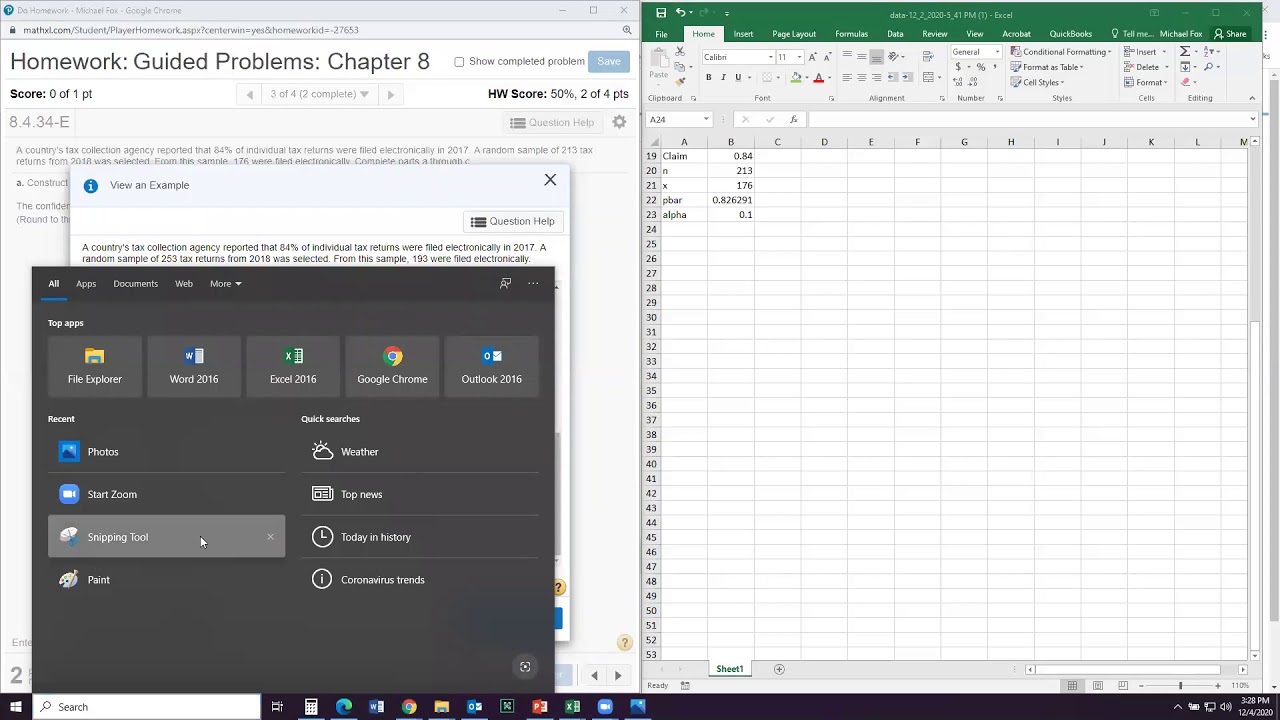Apply Italic formatting in Excel
The height and width of the screenshot is (720, 1280).
click(x=724, y=78)
